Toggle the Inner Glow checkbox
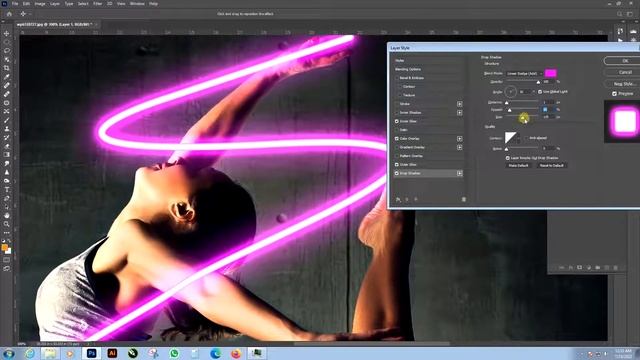Screen dimensions: 640x360 [x=397, y=121]
